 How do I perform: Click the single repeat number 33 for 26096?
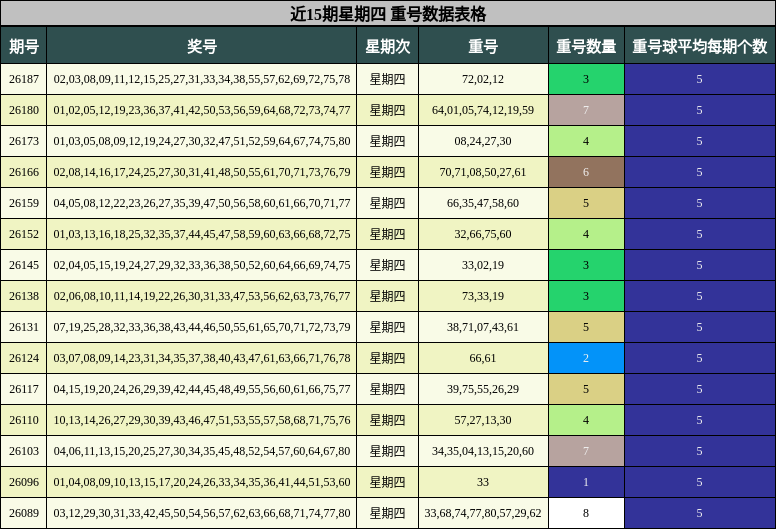click(483, 482)
